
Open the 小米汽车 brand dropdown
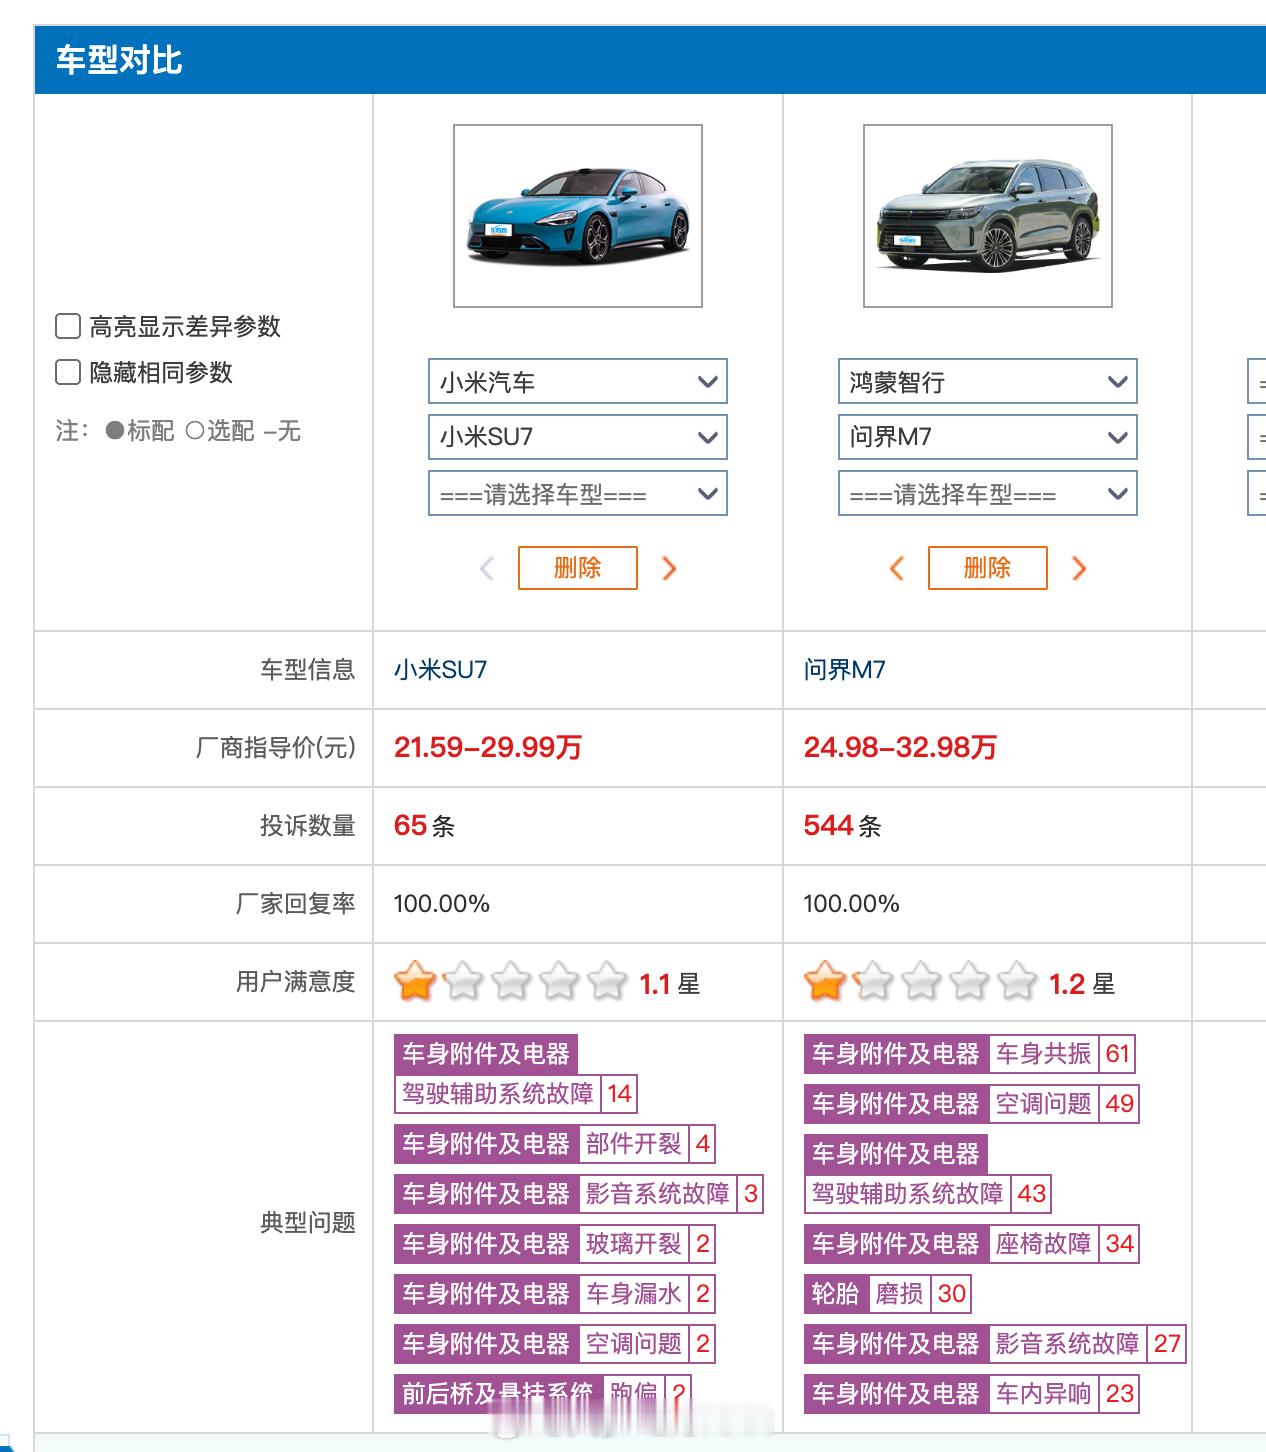click(x=578, y=381)
